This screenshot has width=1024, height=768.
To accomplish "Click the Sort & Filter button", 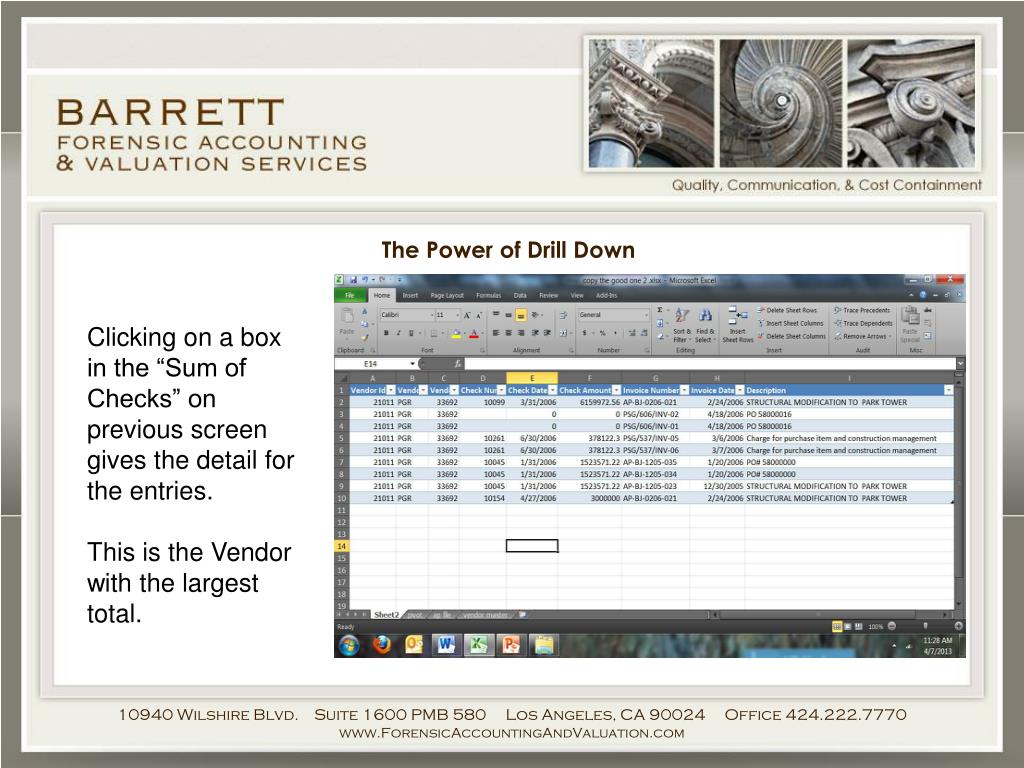I will click(x=682, y=325).
